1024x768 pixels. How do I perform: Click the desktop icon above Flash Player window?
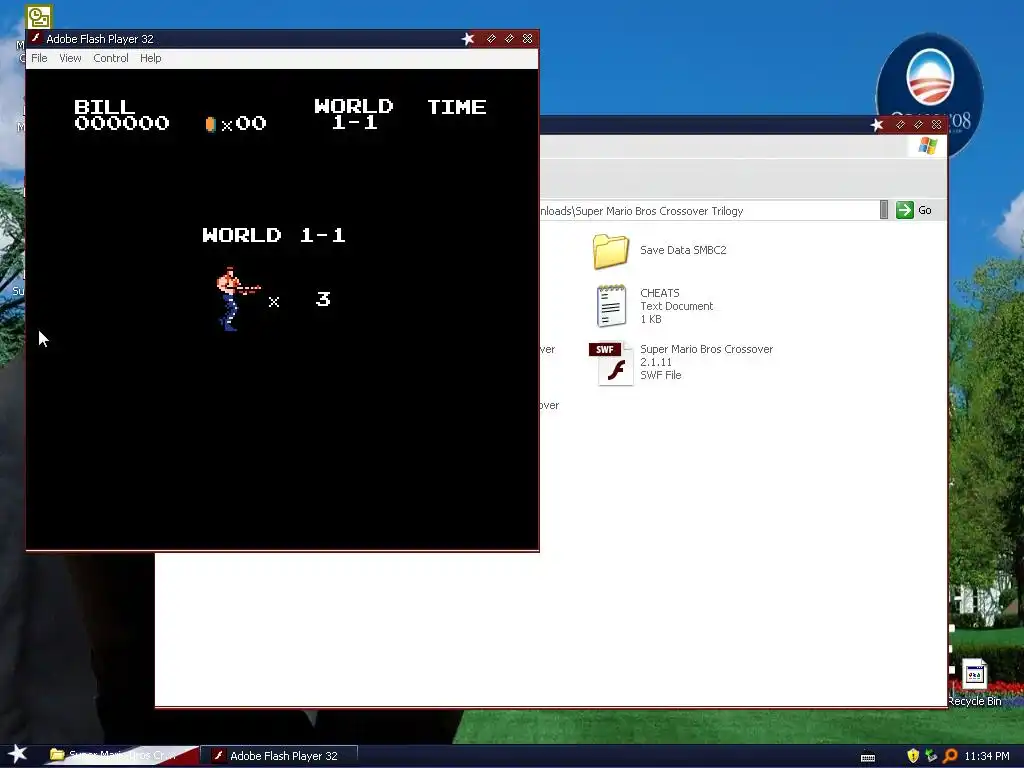(39, 16)
